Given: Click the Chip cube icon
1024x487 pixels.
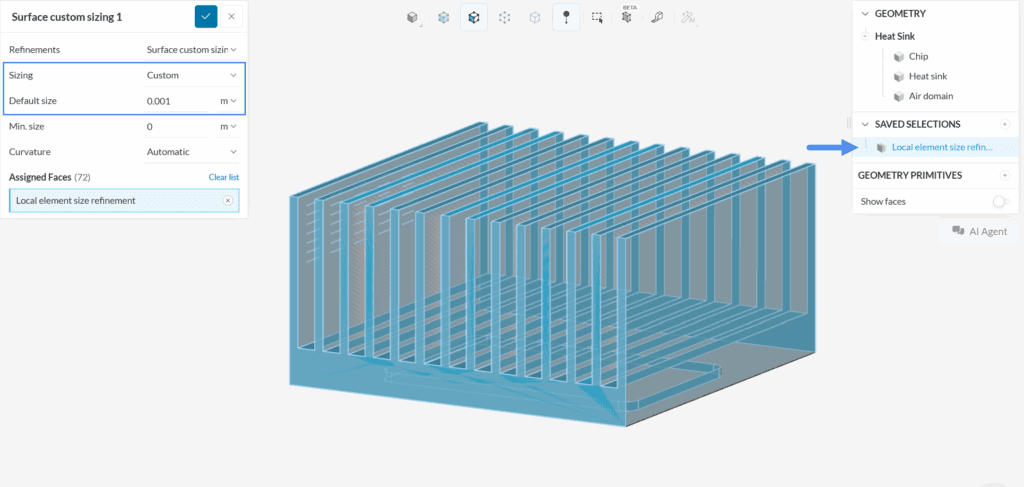Looking at the screenshot, I should pos(899,57).
